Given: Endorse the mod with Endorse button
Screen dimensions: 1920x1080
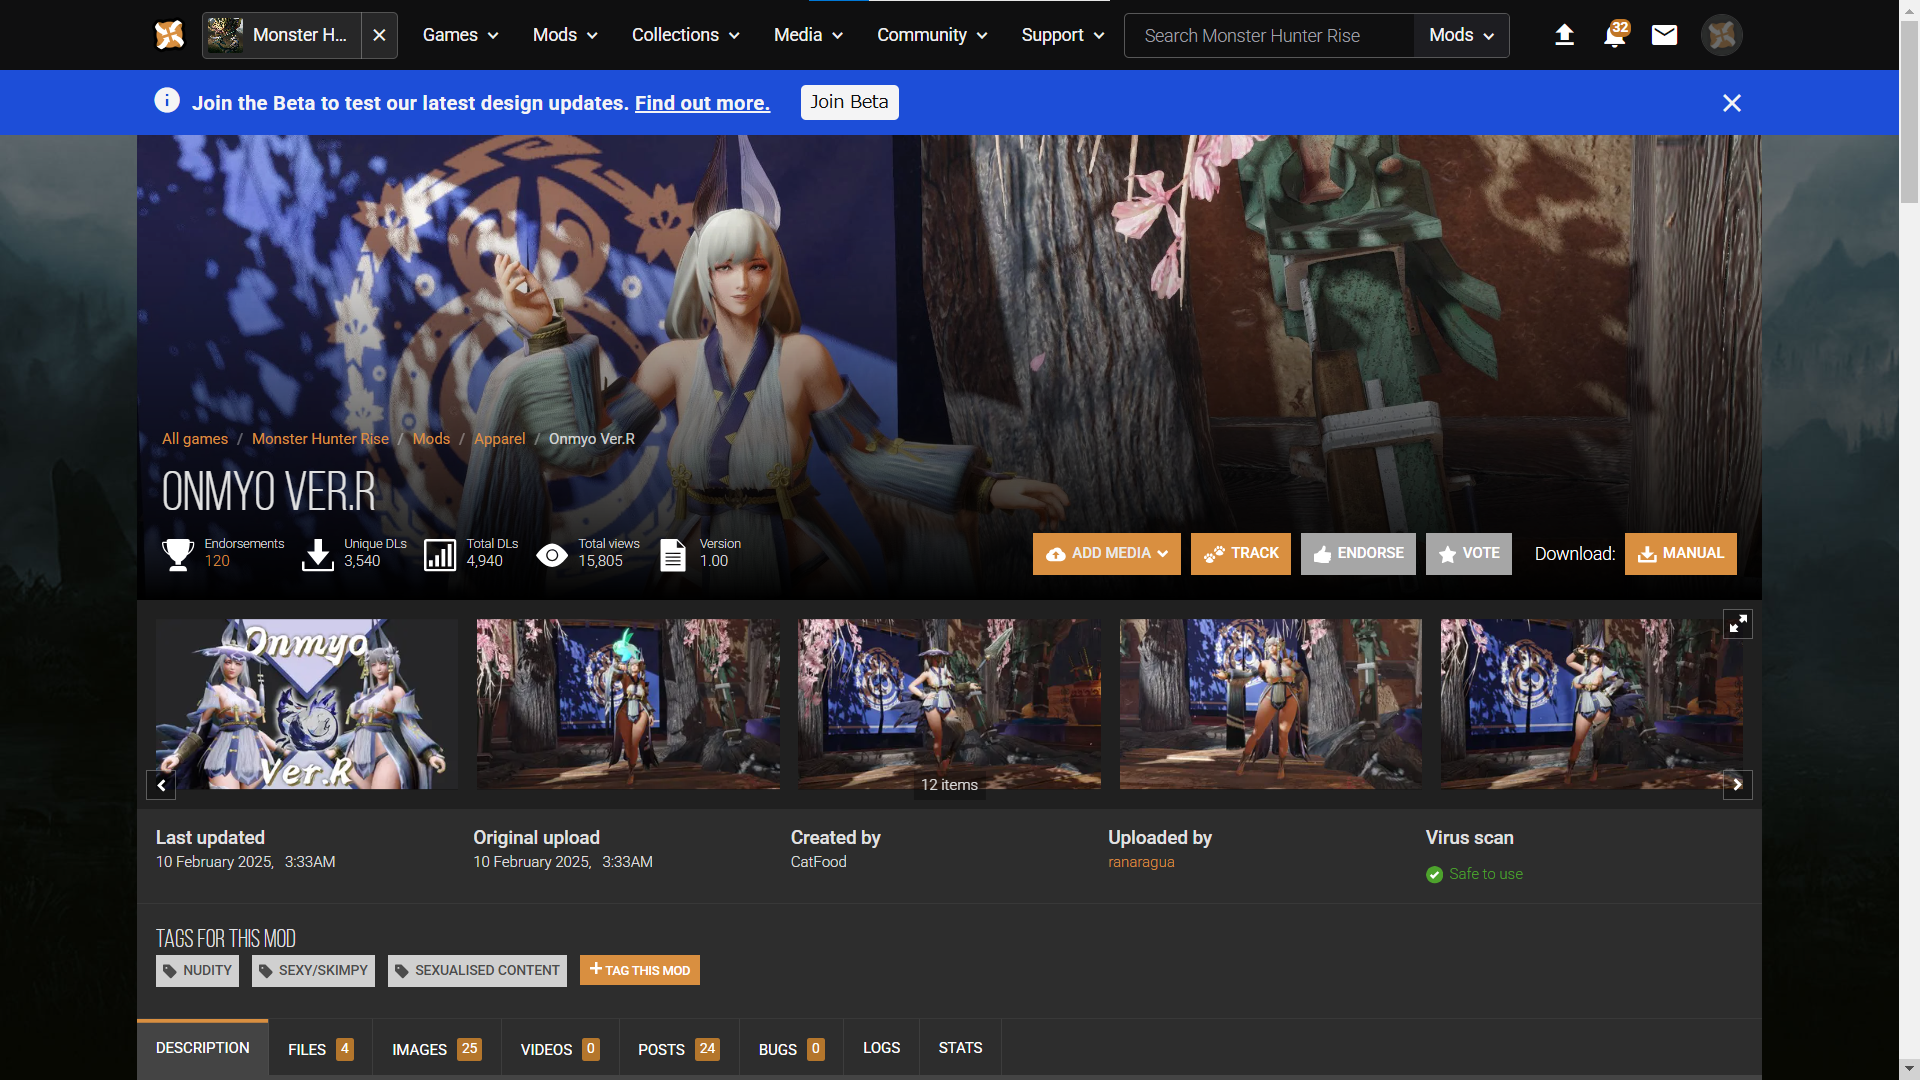Looking at the screenshot, I should 1358,554.
